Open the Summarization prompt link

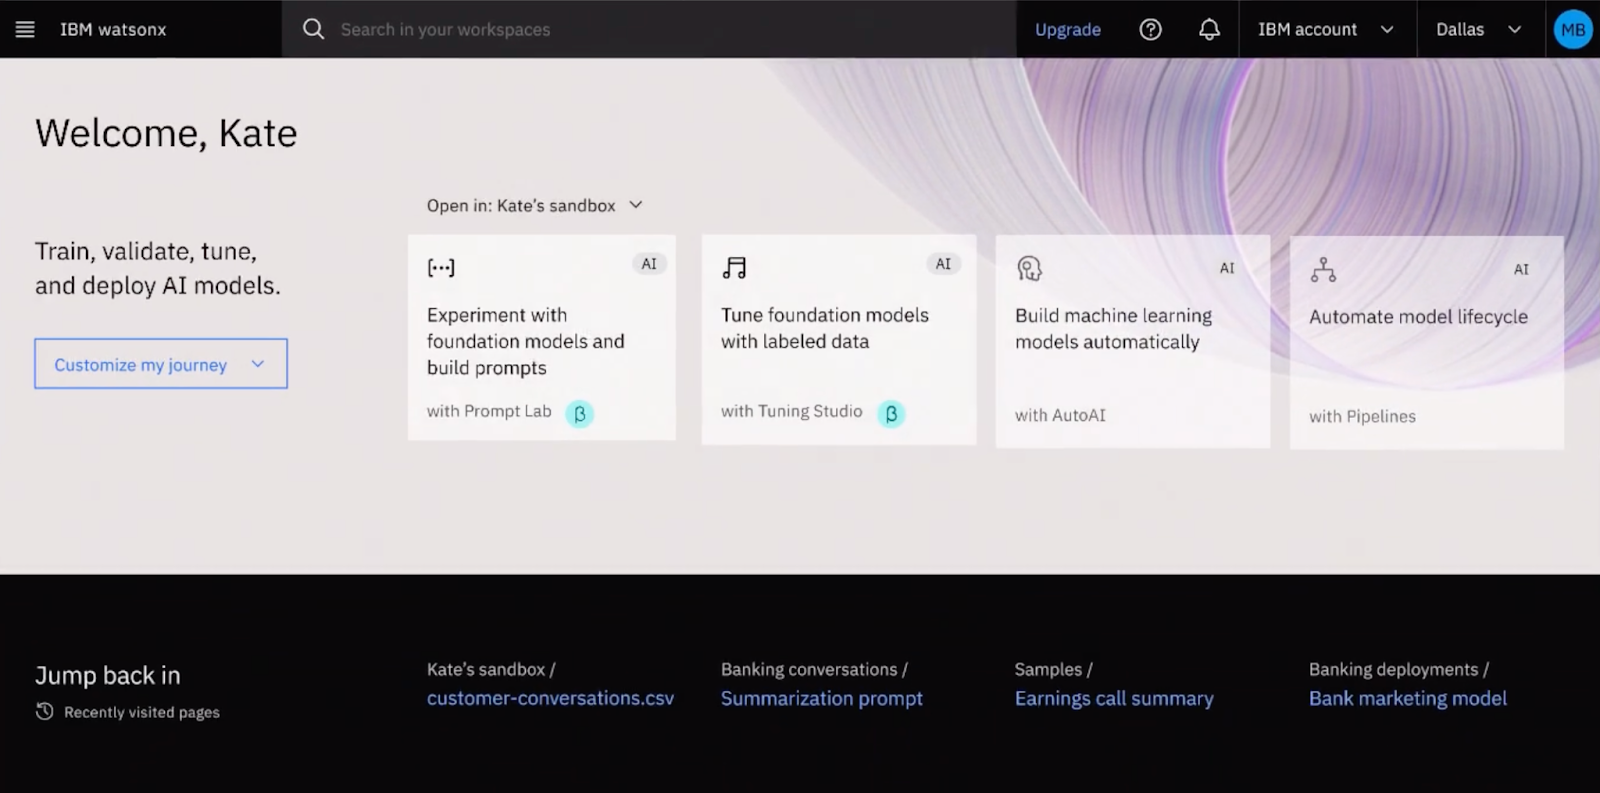(822, 698)
